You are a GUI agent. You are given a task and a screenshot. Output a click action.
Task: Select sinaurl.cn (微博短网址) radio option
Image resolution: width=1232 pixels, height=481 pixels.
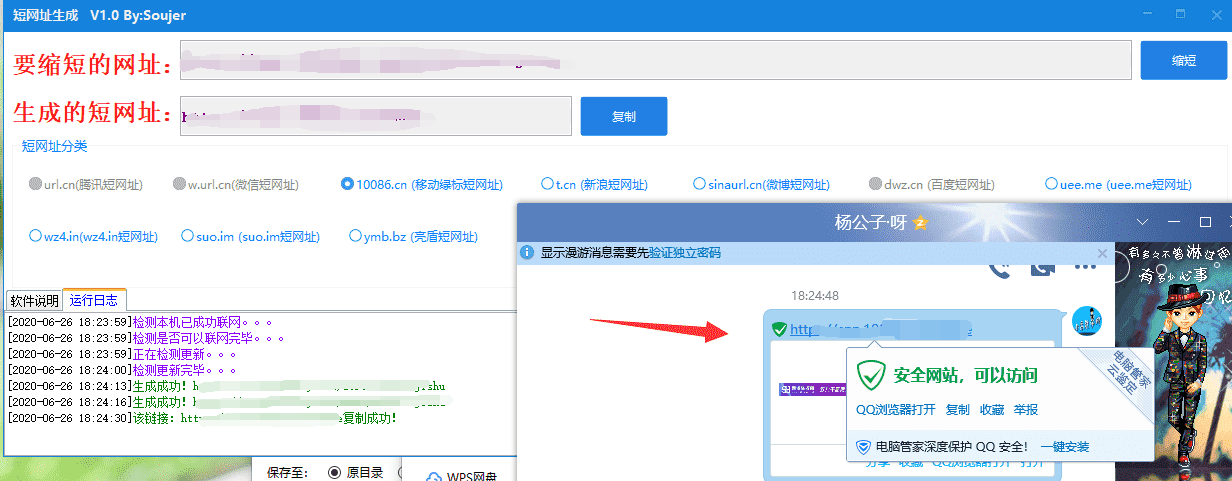[762, 184]
